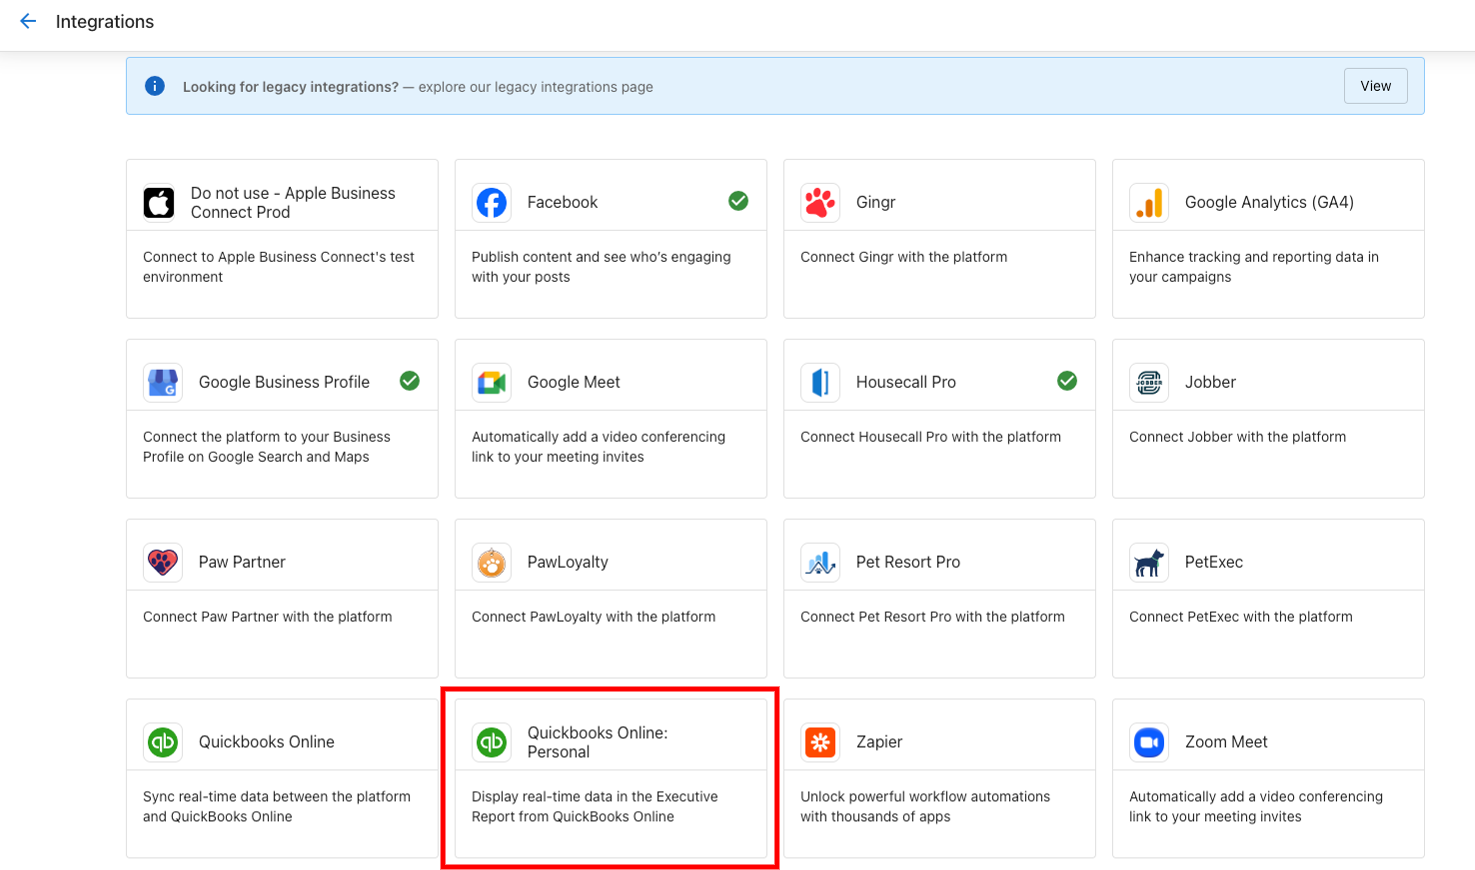
Task: Click 'Sync real-time data between the platform' text
Action: tap(277, 807)
